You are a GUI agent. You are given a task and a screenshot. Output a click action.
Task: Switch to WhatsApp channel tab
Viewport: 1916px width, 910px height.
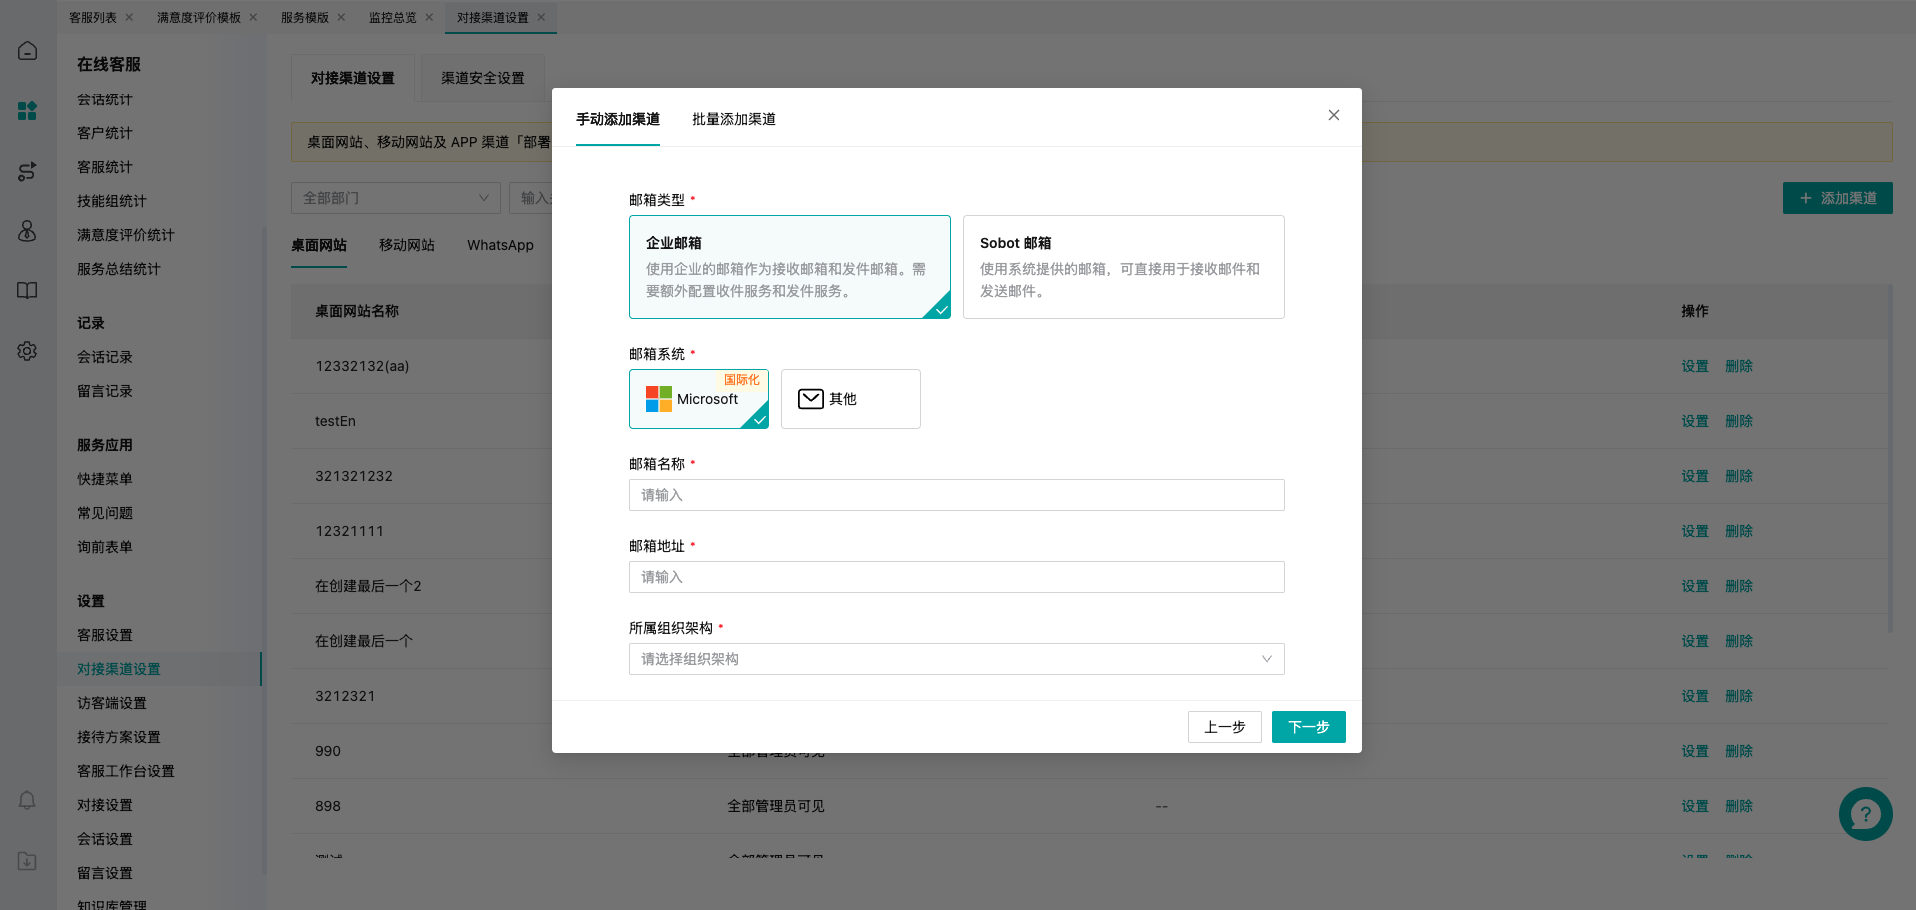point(500,245)
